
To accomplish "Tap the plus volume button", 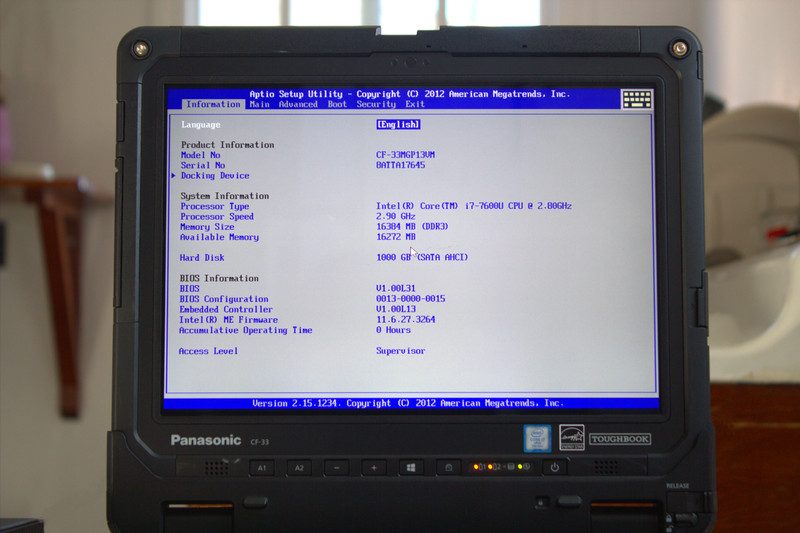I will point(374,468).
